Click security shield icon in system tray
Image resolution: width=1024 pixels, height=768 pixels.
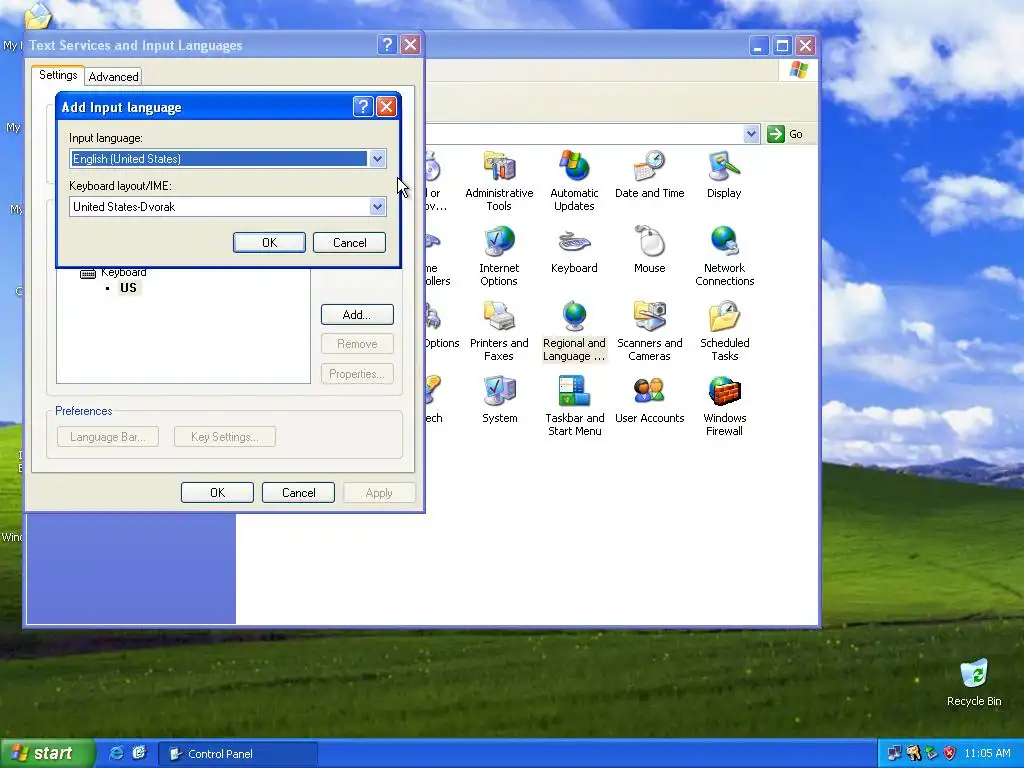point(949,753)
